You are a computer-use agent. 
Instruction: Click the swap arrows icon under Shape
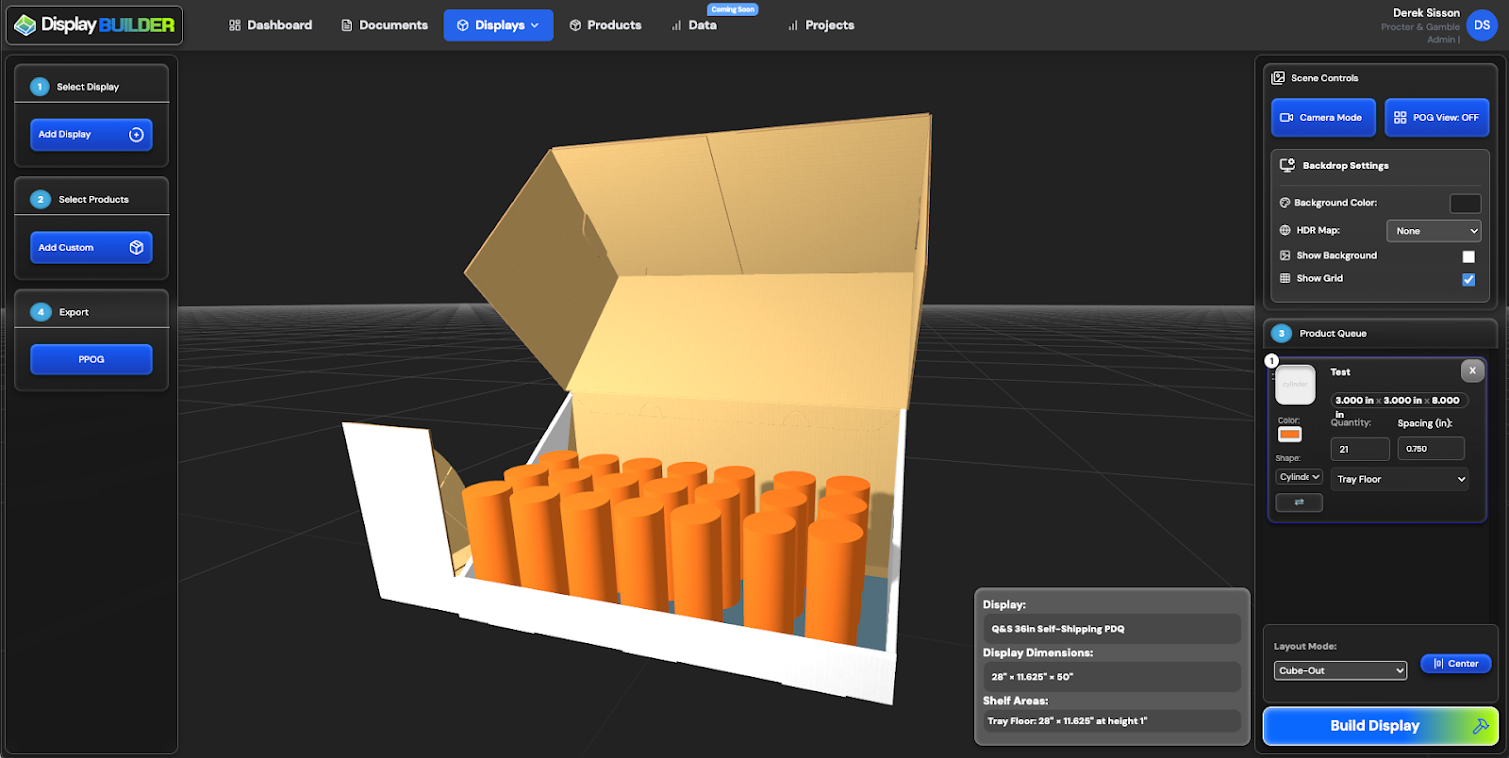pyautogui.click(x=1299, y=503)
